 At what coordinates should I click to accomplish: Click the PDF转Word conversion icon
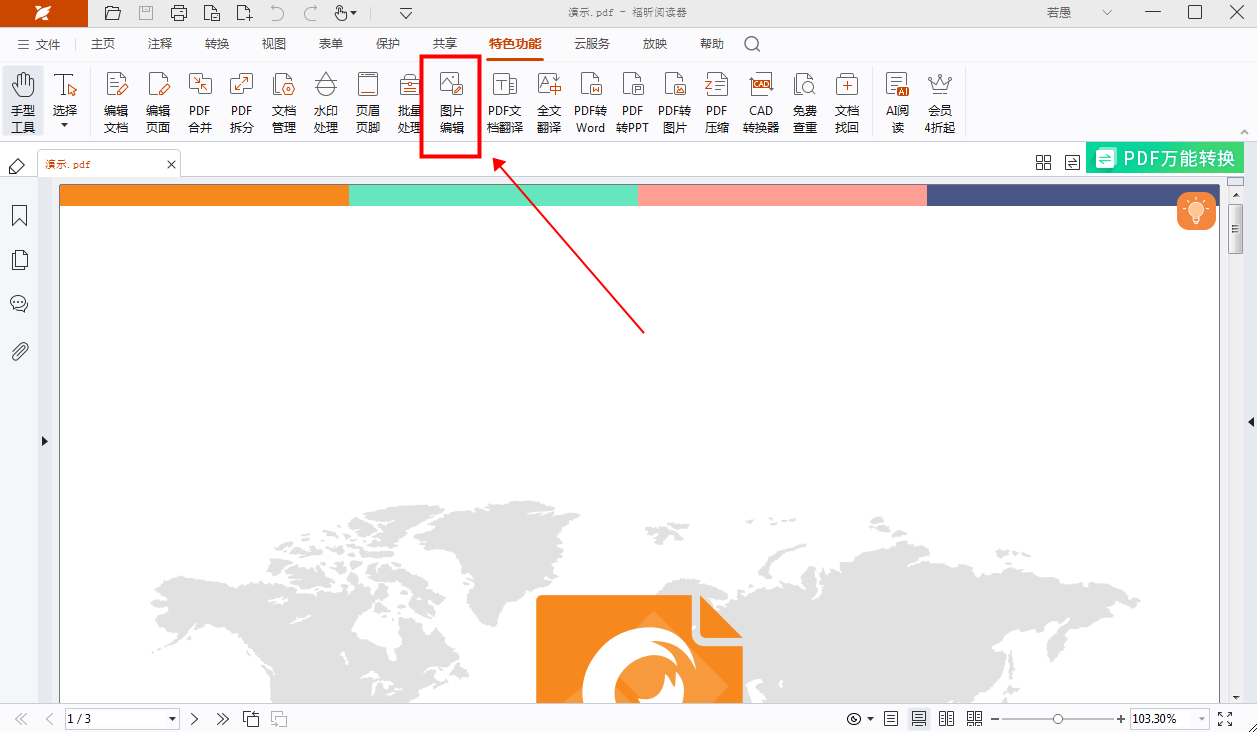click(x=590, y=103)
